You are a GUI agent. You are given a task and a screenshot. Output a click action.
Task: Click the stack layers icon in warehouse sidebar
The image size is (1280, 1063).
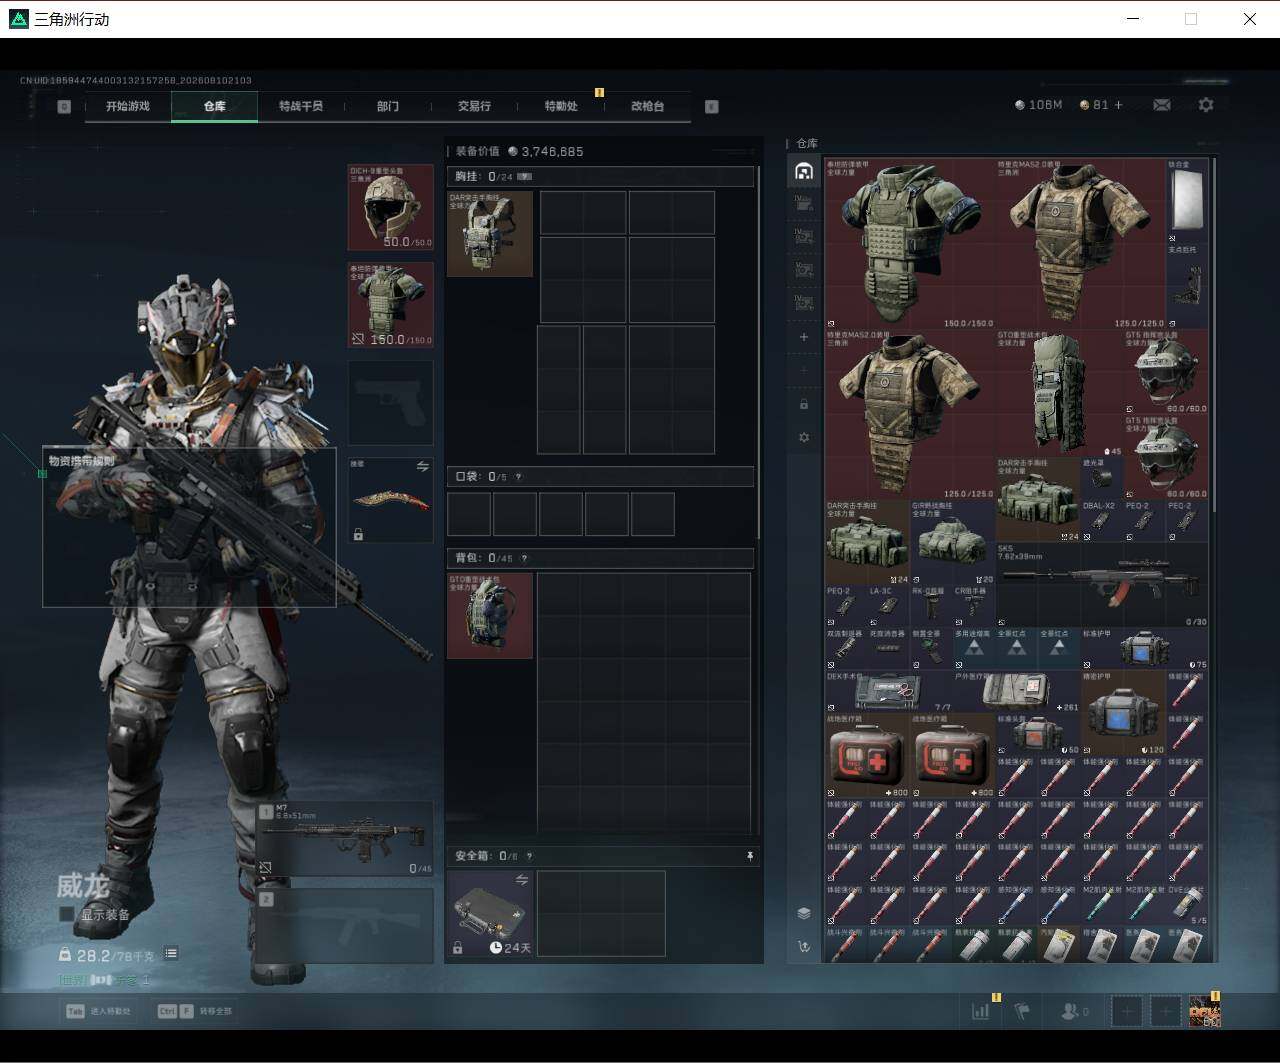804,913
